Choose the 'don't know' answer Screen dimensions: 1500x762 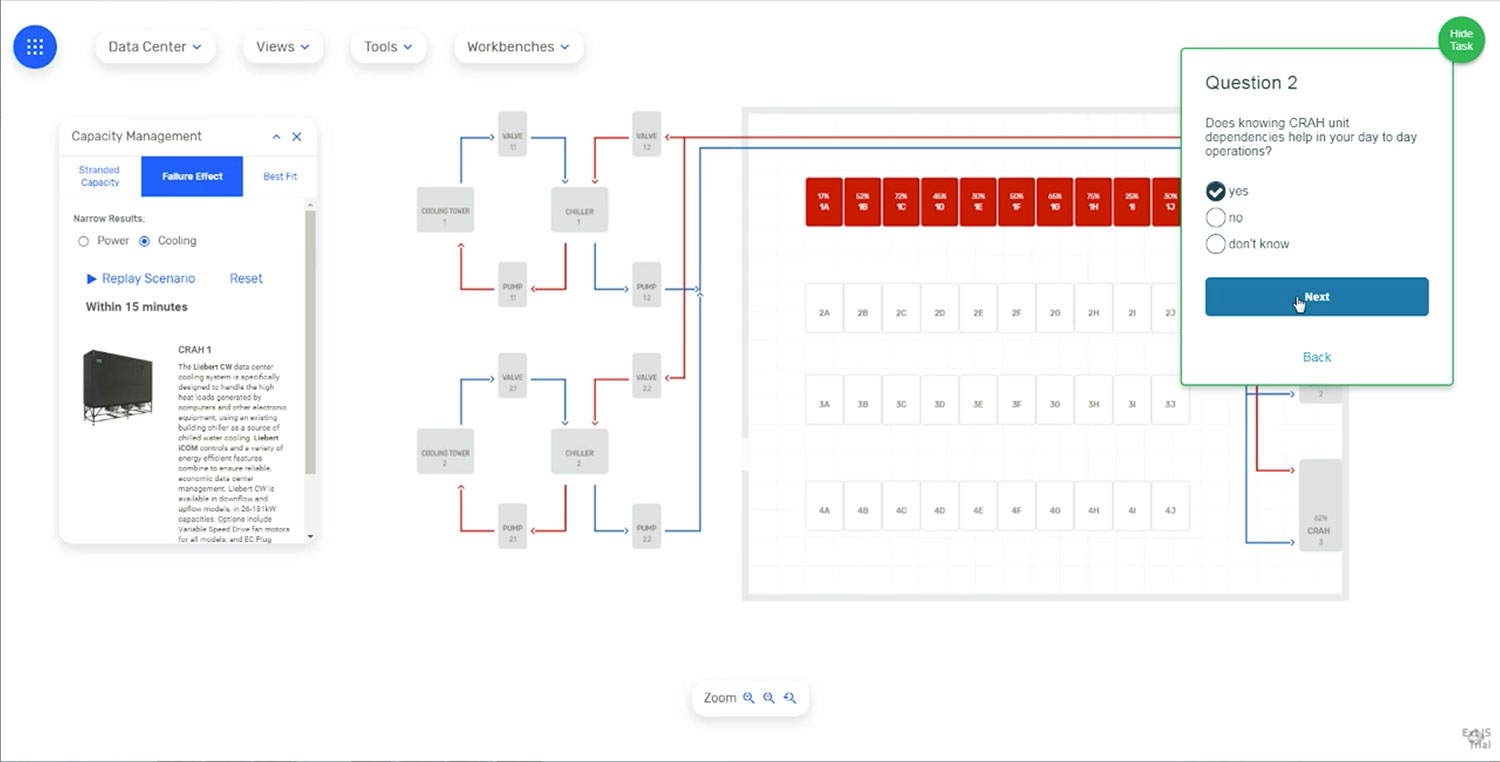1216,244
